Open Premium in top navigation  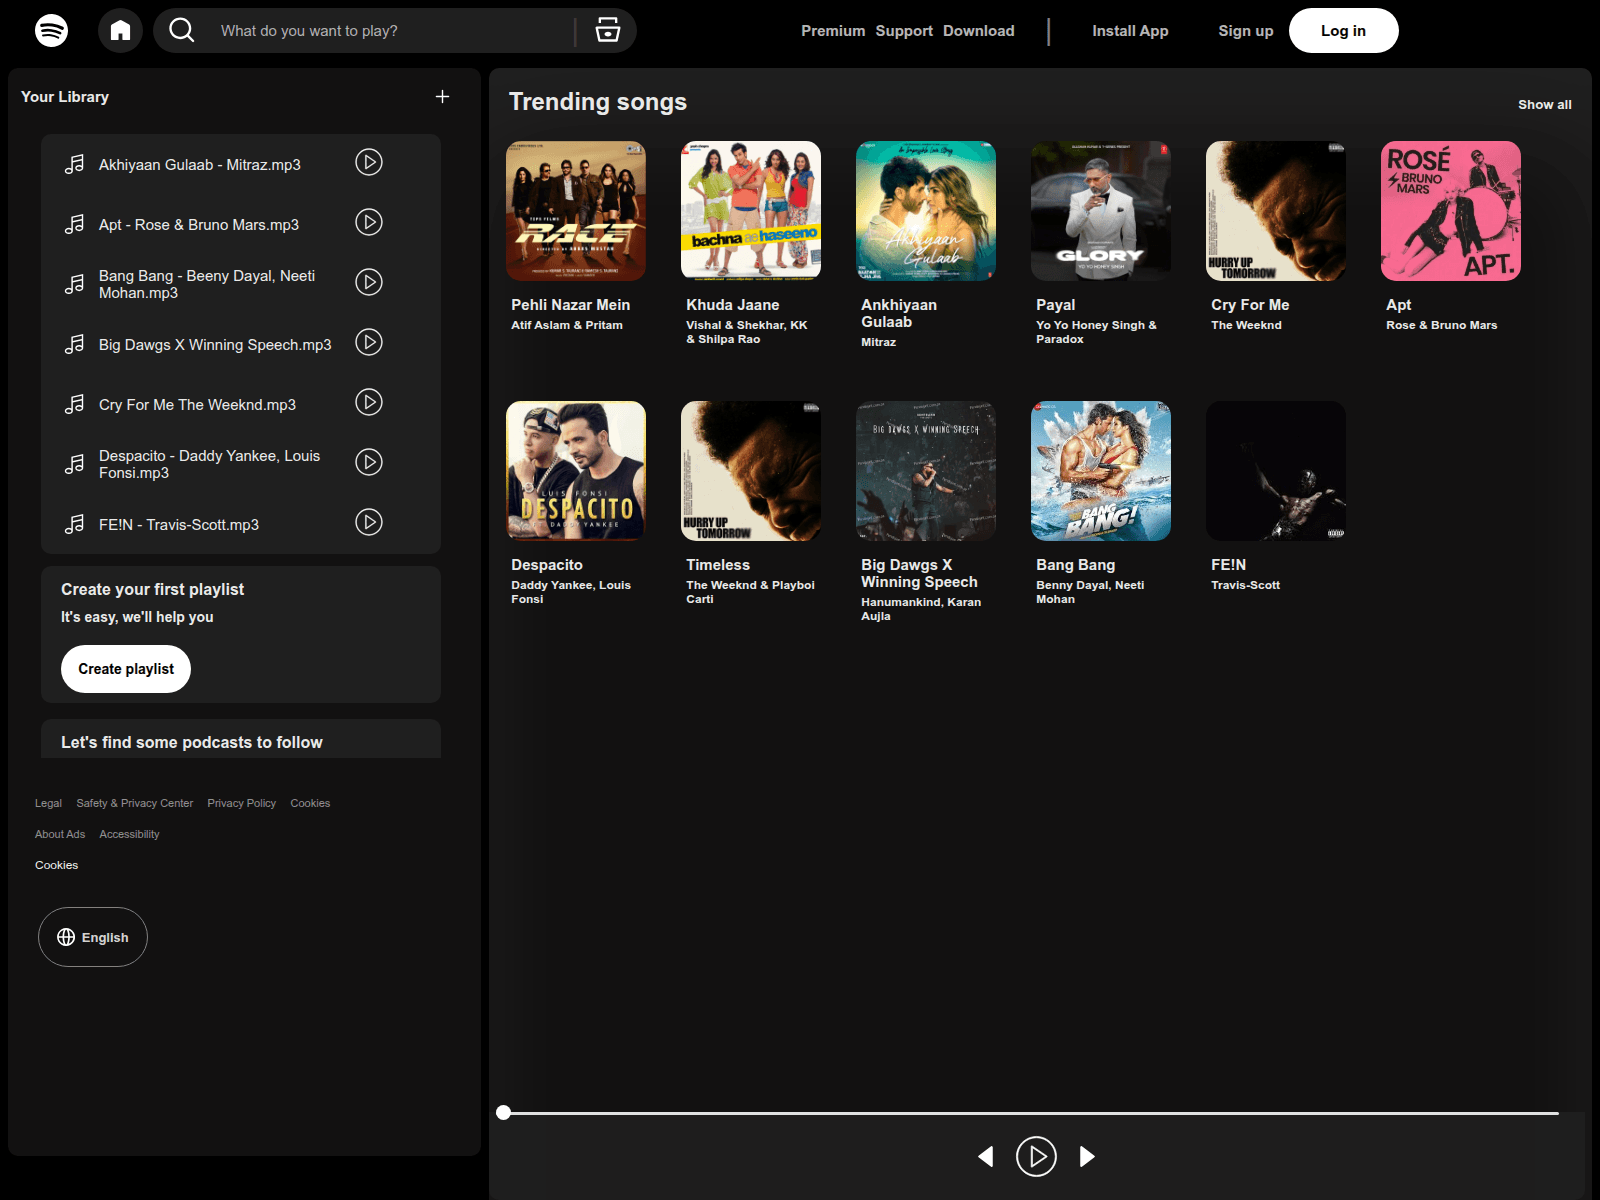point(833,31)
